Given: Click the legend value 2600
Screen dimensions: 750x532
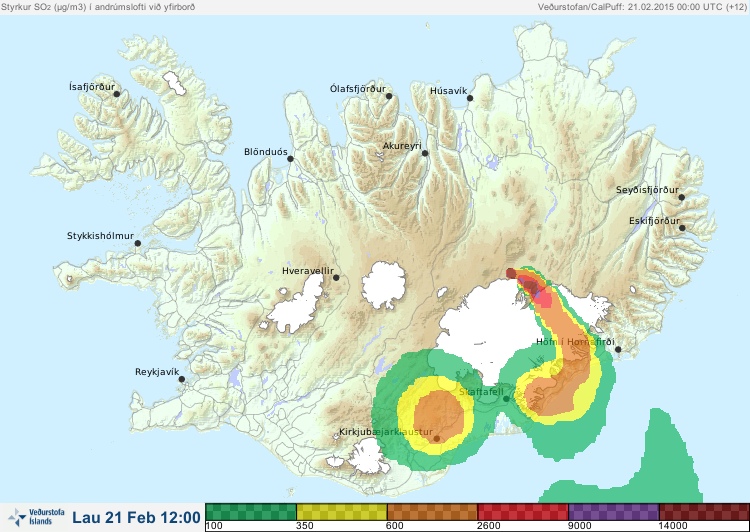Looking at the screenshot, I should tap(489, 526).
